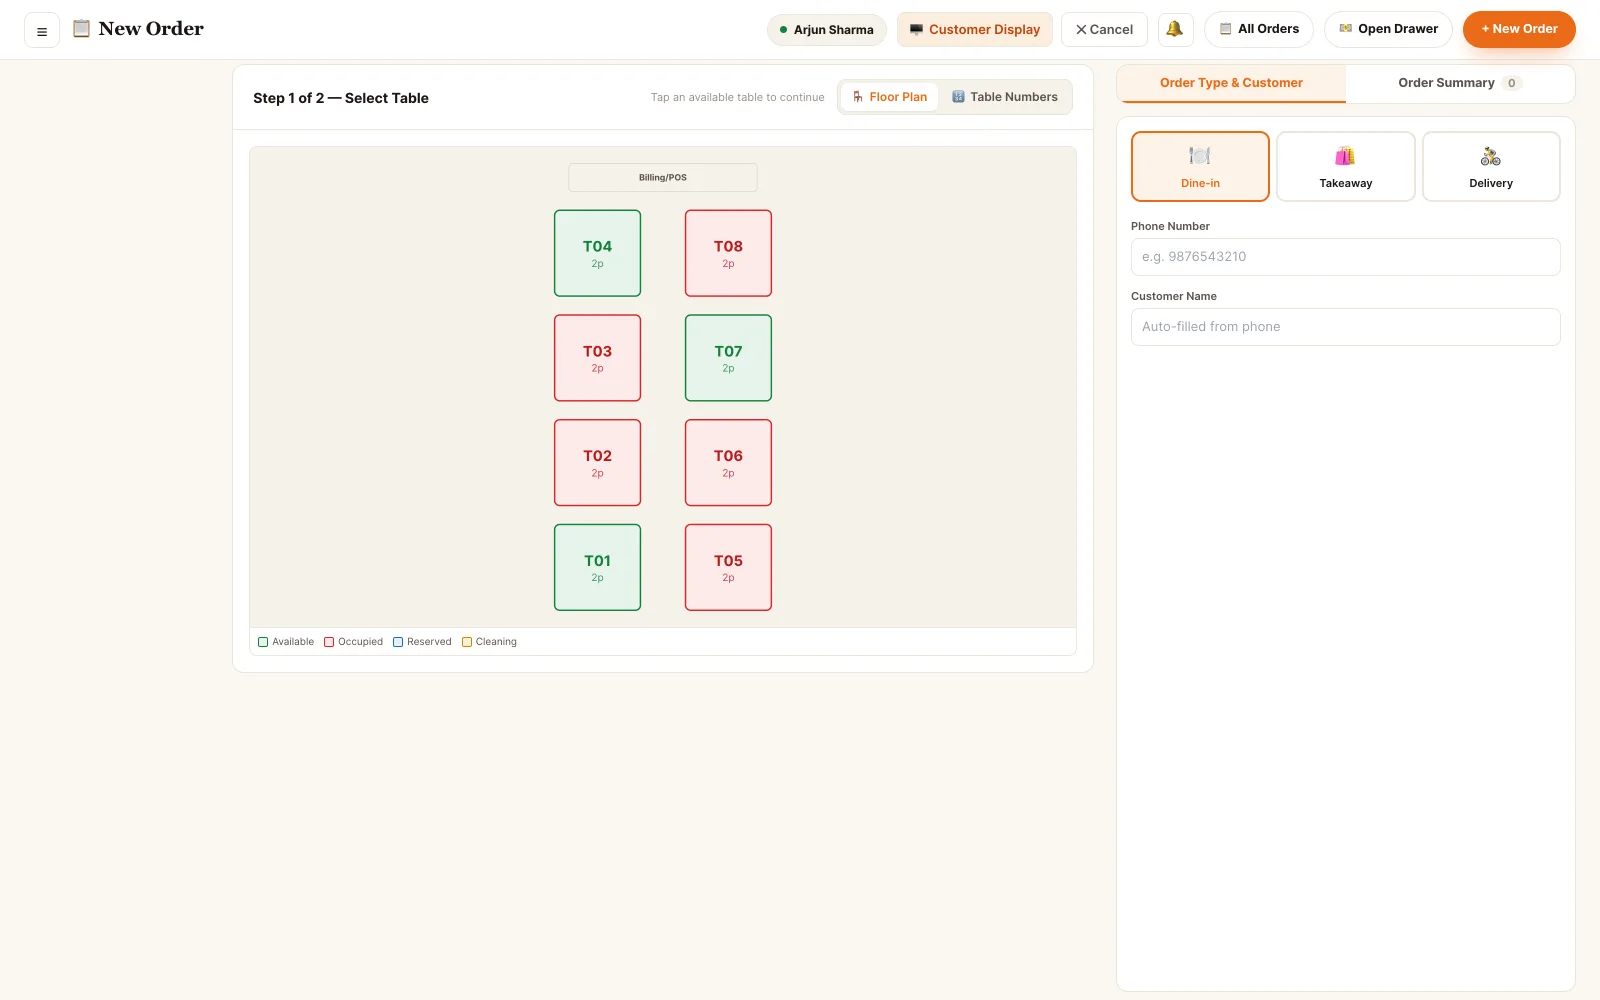Viewport: 1600px width, 1000px height.
Task: Open the cash drawer
Action: point(1388,29)
